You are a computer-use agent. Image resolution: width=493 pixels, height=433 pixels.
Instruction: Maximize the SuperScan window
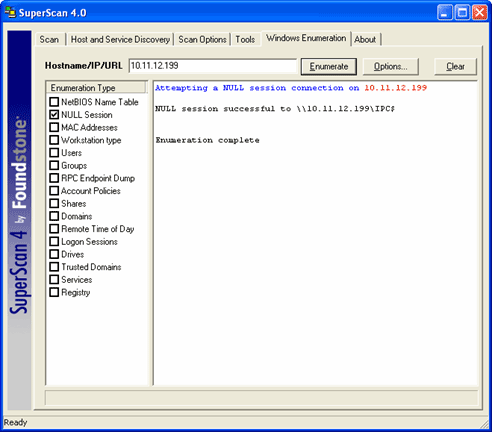coord(462,13)
